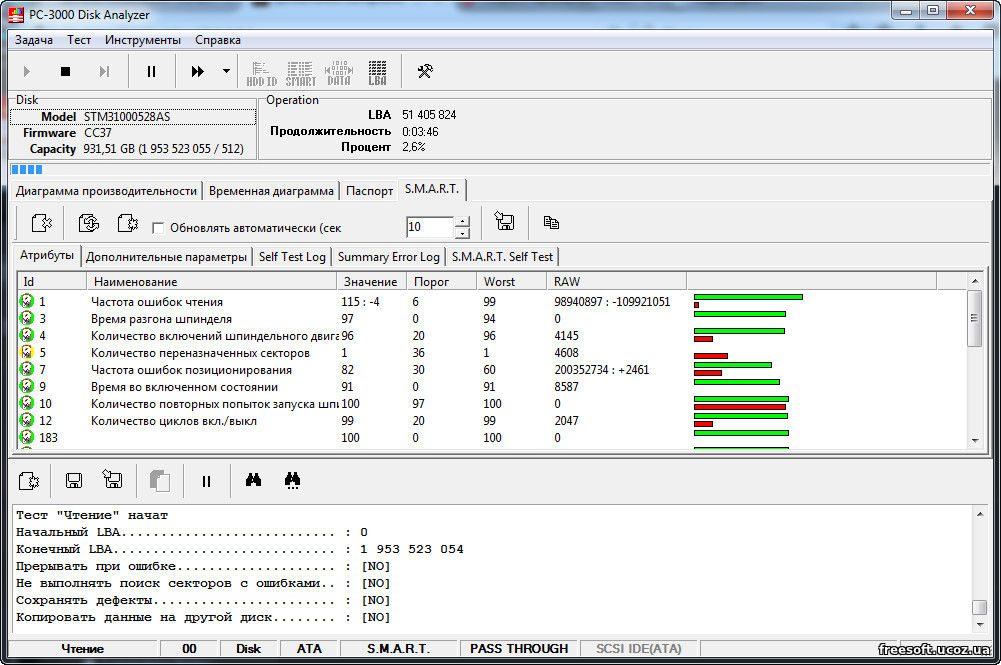Open the Summary Error Log sub-tab
The width and height of the screenshot is (1001, 665).
coord(388,257)
